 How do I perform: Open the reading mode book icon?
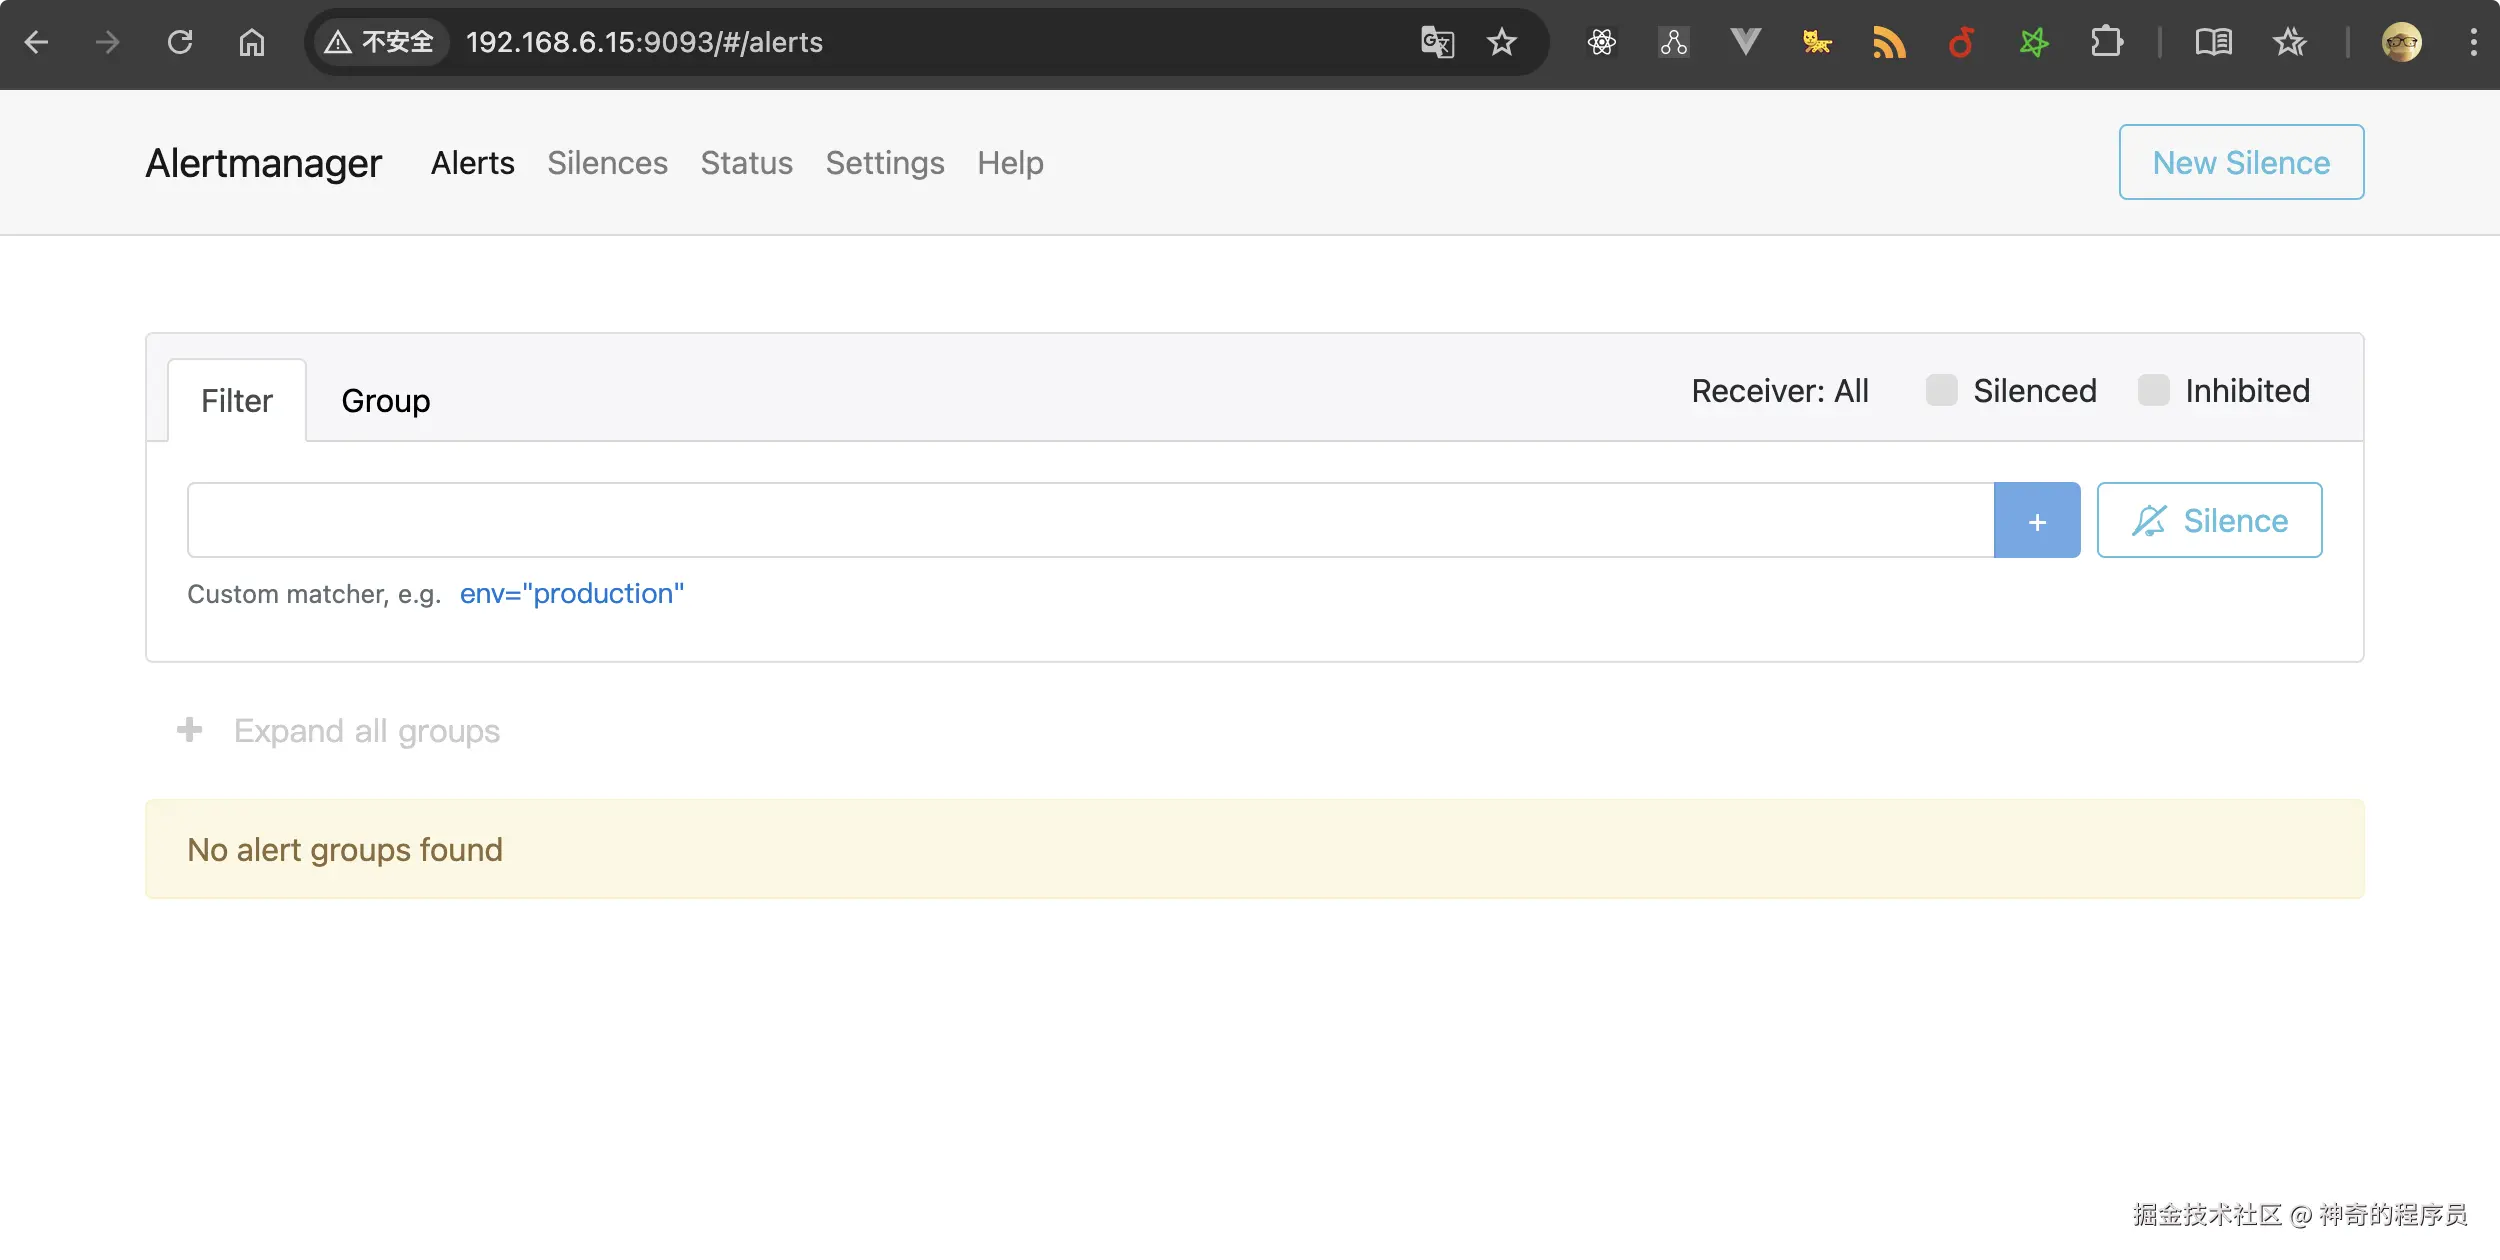coord(2213,42)
